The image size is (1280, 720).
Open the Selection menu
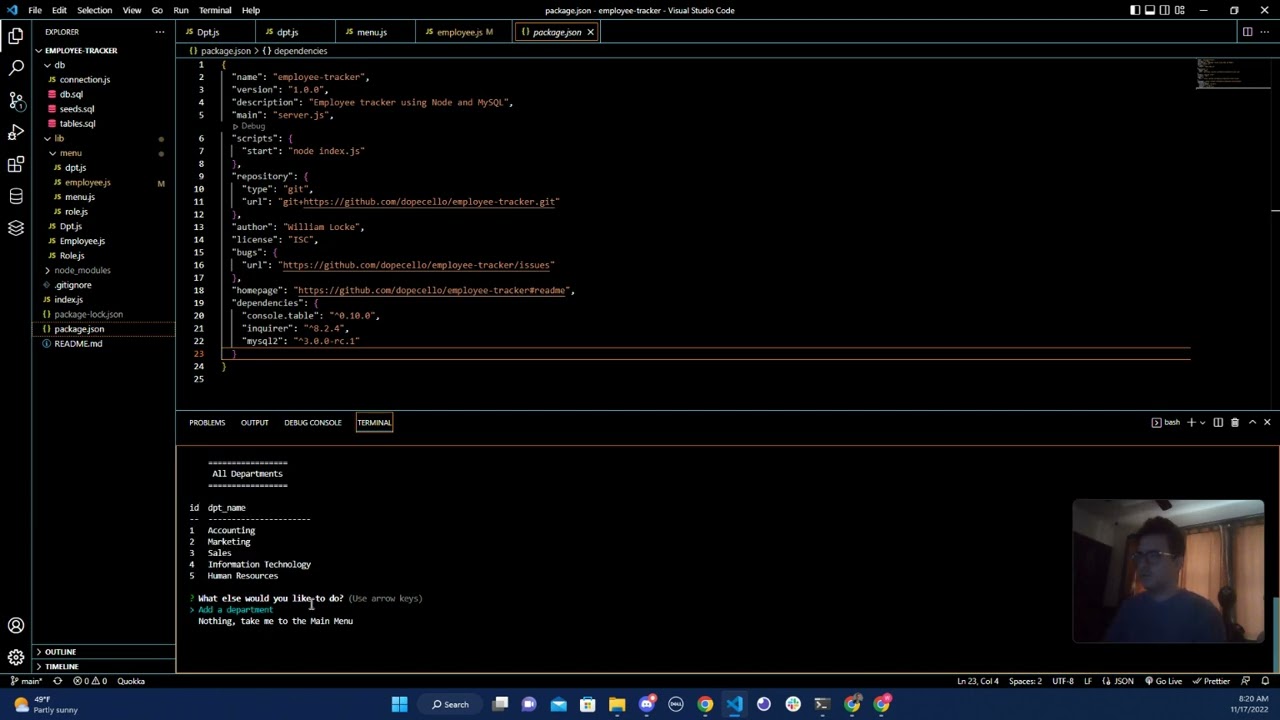94,10
